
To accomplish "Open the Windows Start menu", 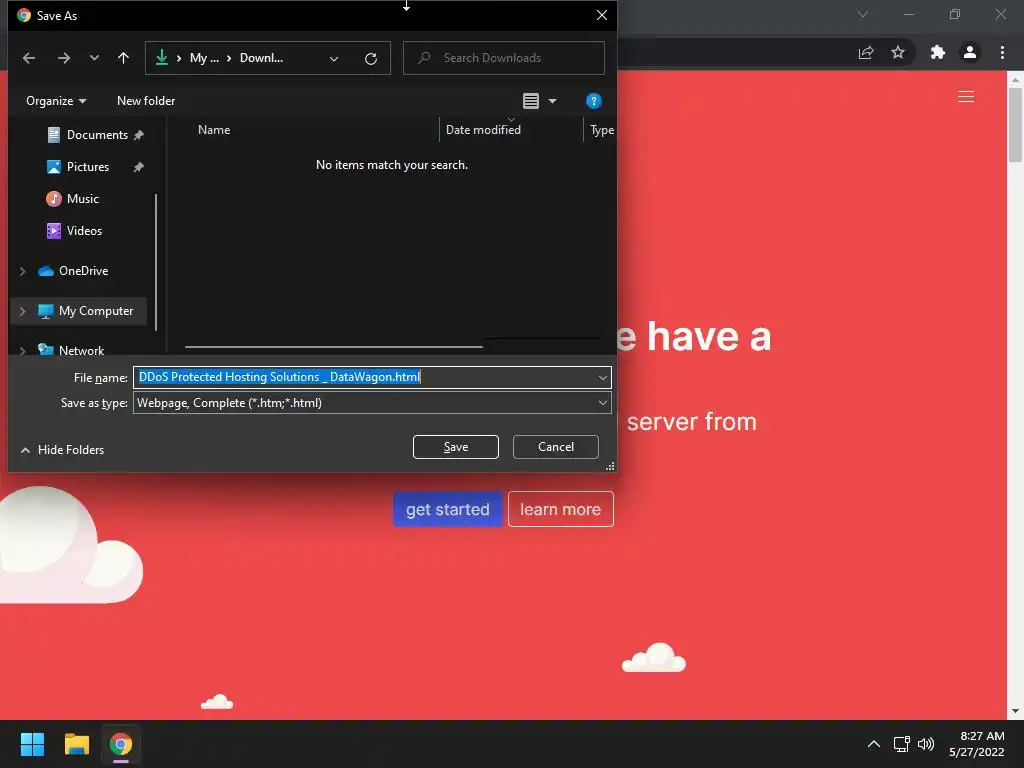I will tap(32, 744).
